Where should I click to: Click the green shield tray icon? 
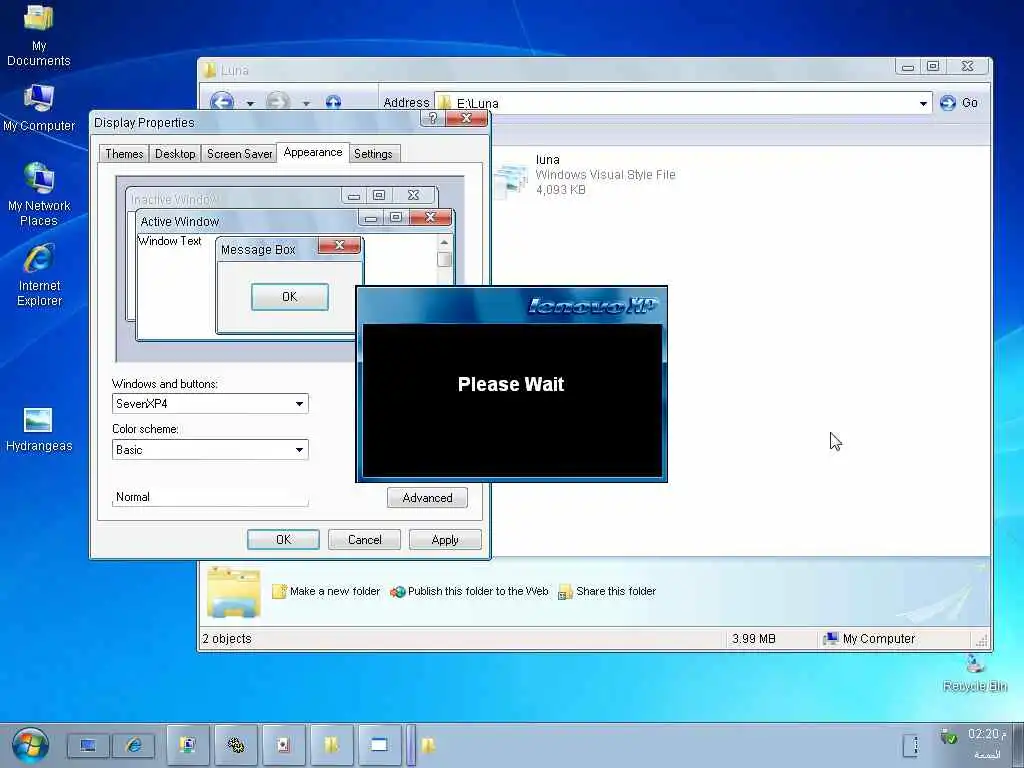pyautogui.click(x=948, y=737)
